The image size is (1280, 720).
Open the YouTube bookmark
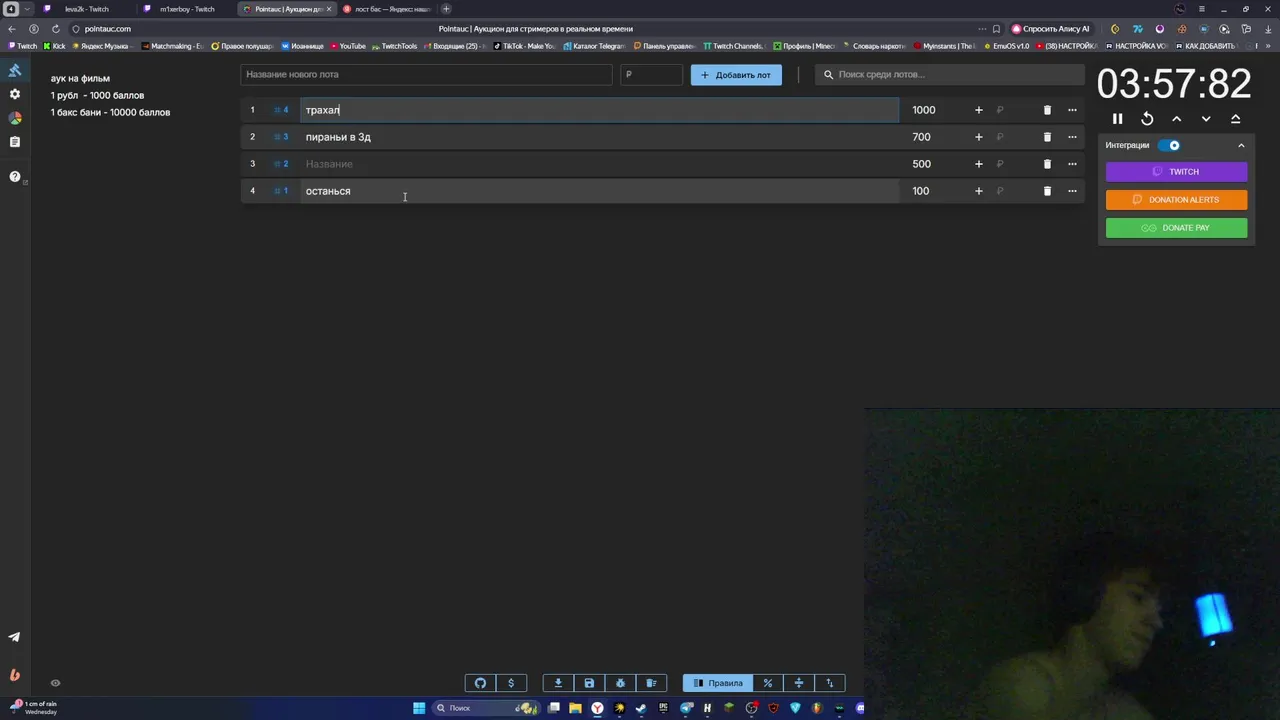pyautogui.click(x=347, y=46)
